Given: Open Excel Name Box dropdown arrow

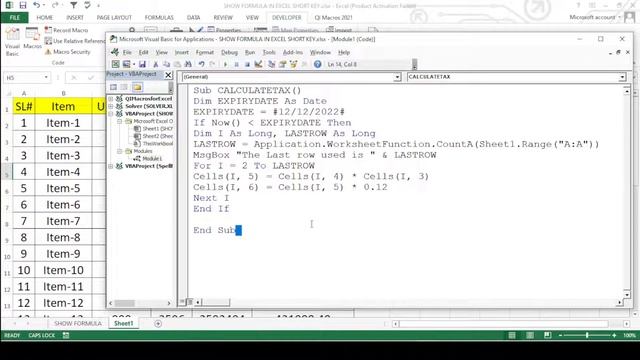Looking at the screenshot, I should point(46,78).
